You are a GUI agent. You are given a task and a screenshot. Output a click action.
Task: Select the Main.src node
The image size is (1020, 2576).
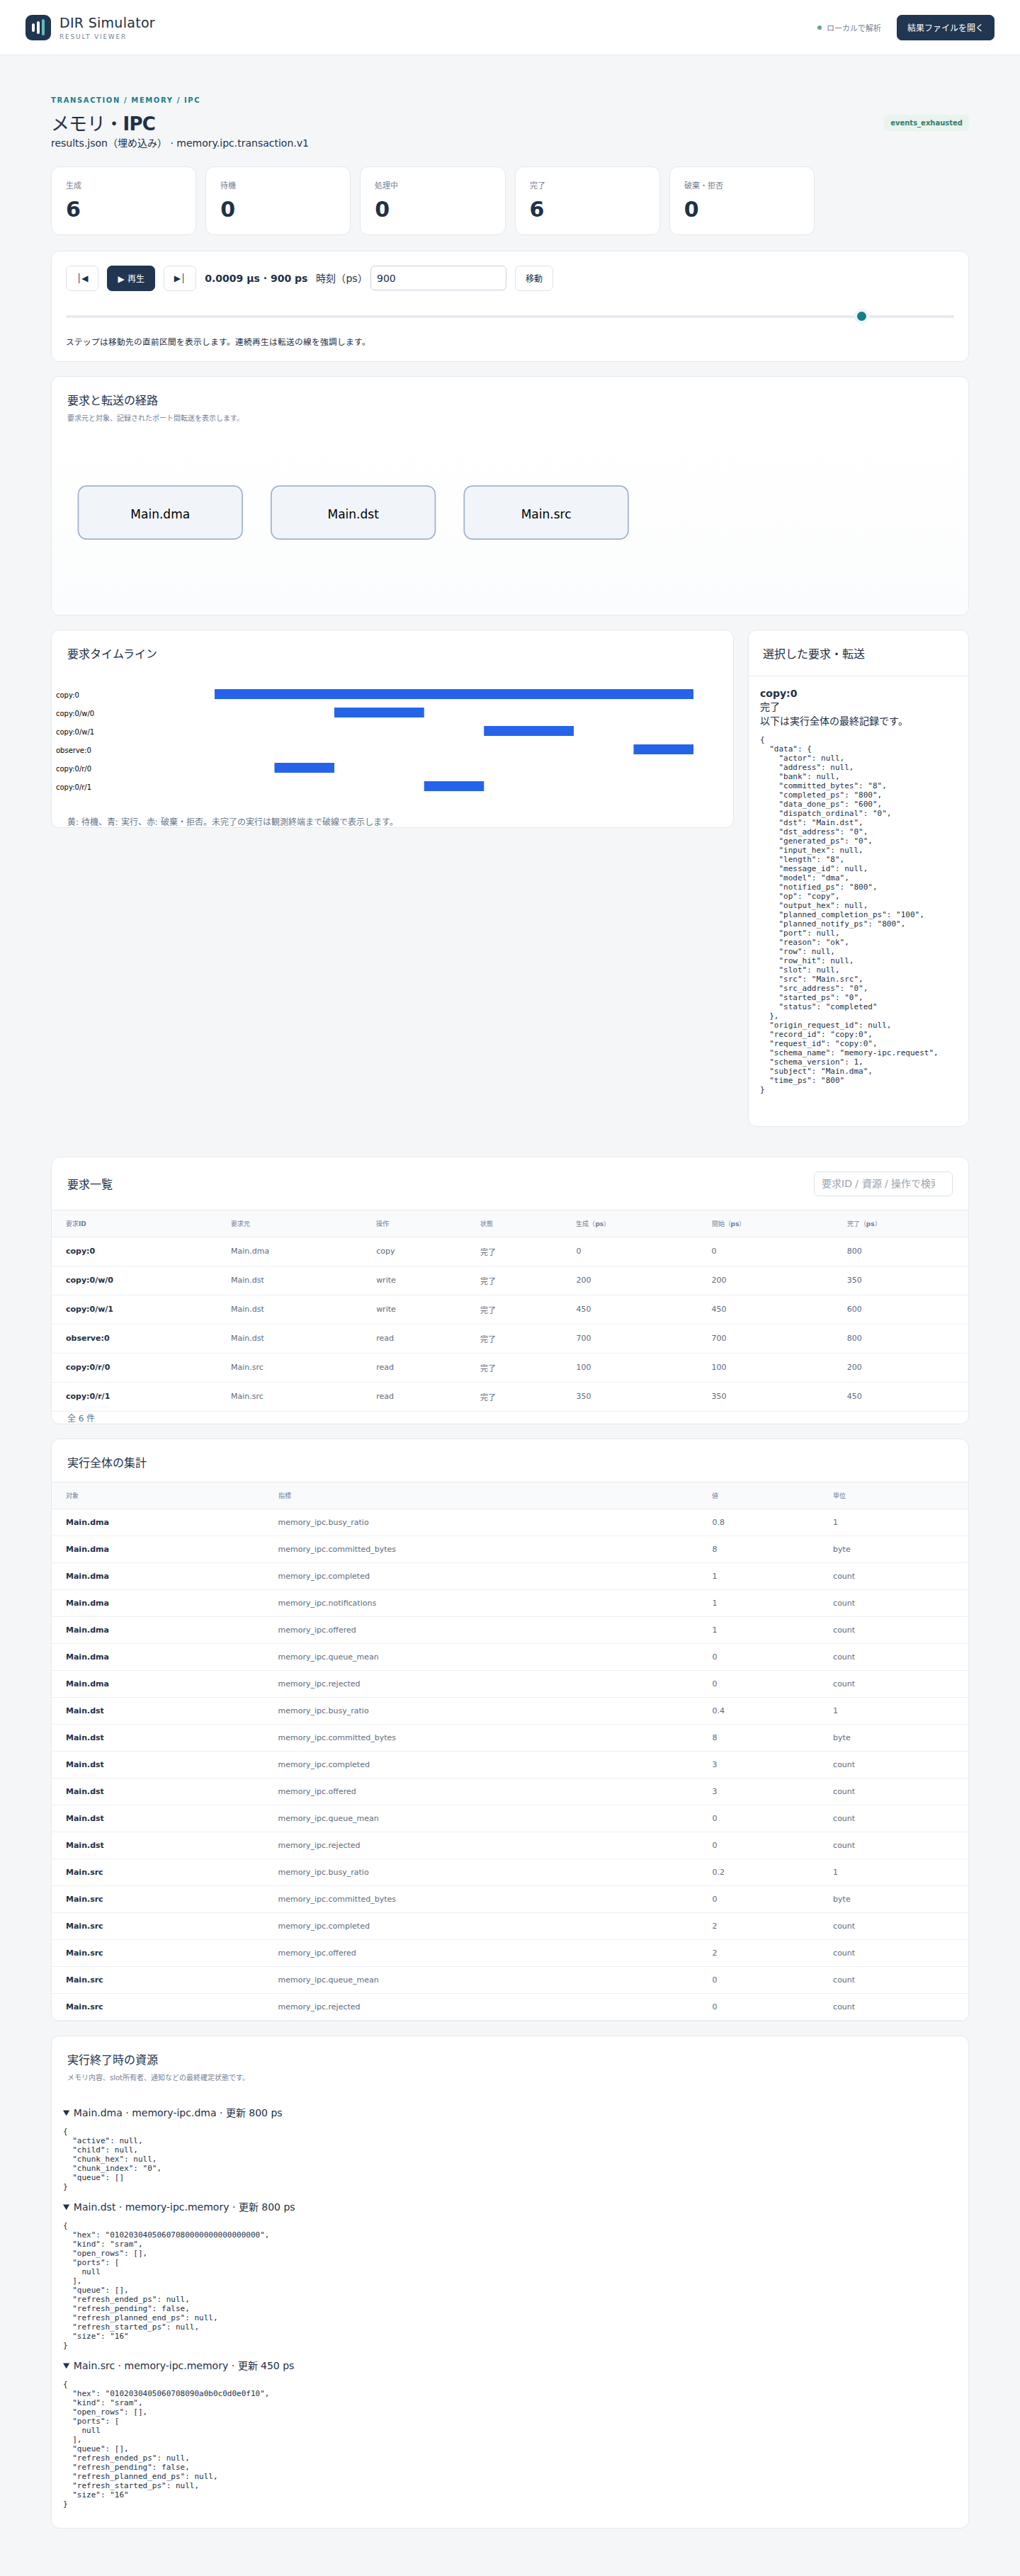tap(546, 513)
